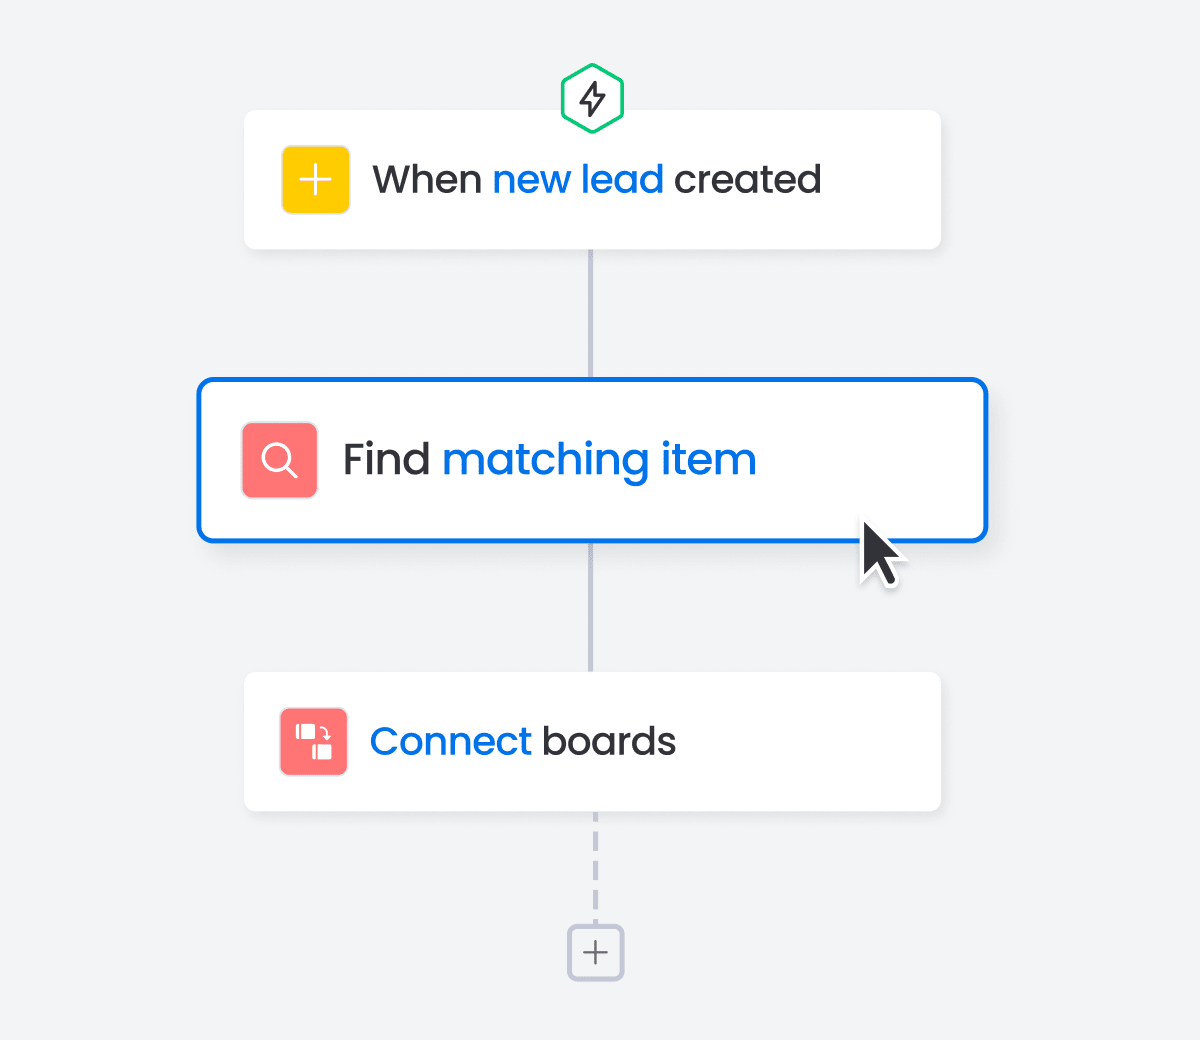This screenshot has width=1200, height=1040.
Task: Click the word 'Find' in the highlighted card
Action: (x=386, y=460)
